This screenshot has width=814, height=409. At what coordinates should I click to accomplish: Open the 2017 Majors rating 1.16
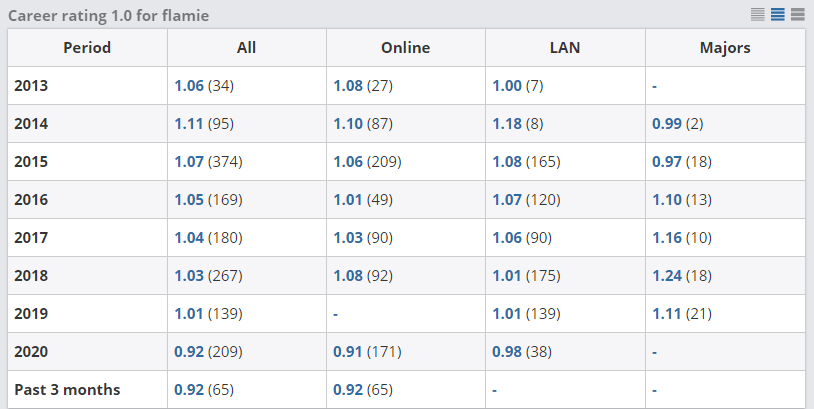667,238
